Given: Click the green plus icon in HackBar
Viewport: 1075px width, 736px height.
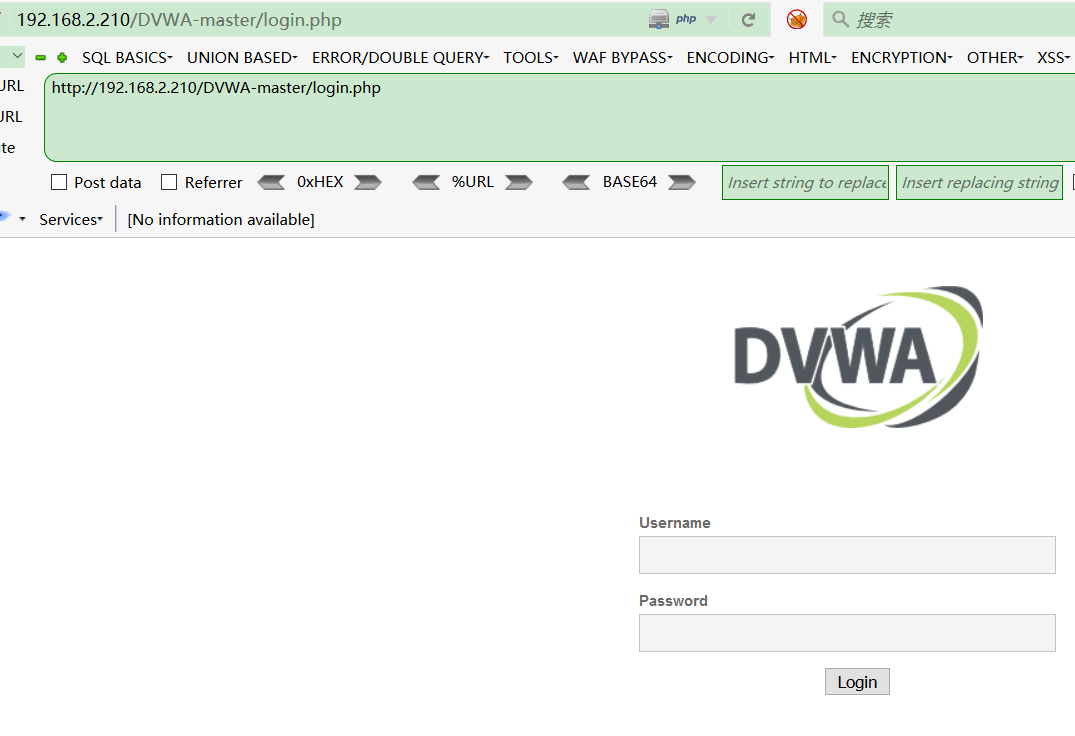Looking at the screenshot, I should point(62,58).
